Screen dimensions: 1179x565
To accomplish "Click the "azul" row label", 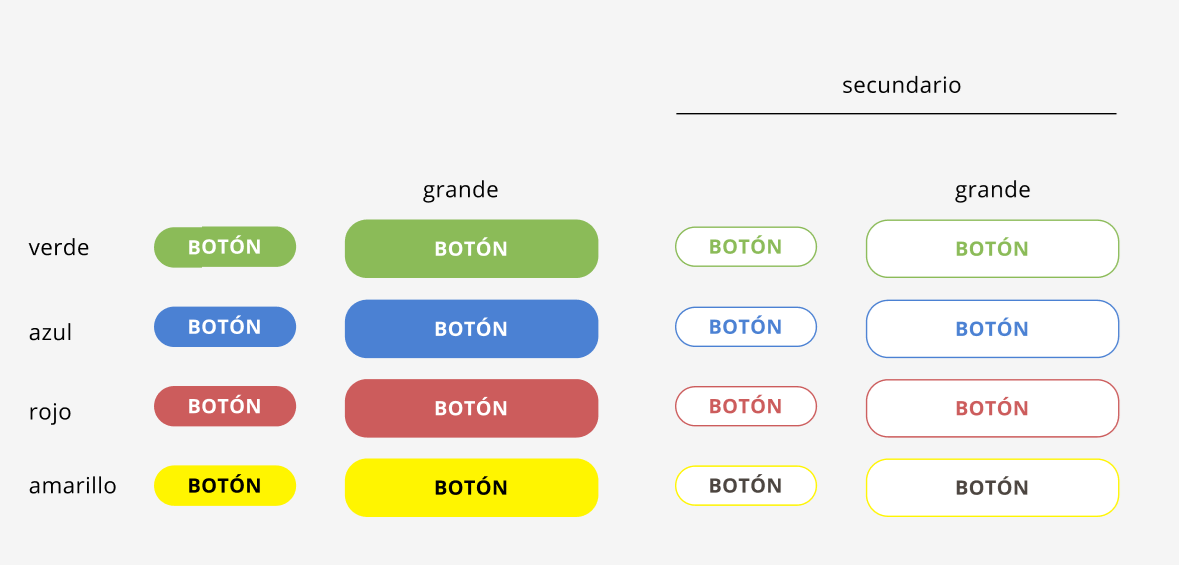I will point(50,332).
